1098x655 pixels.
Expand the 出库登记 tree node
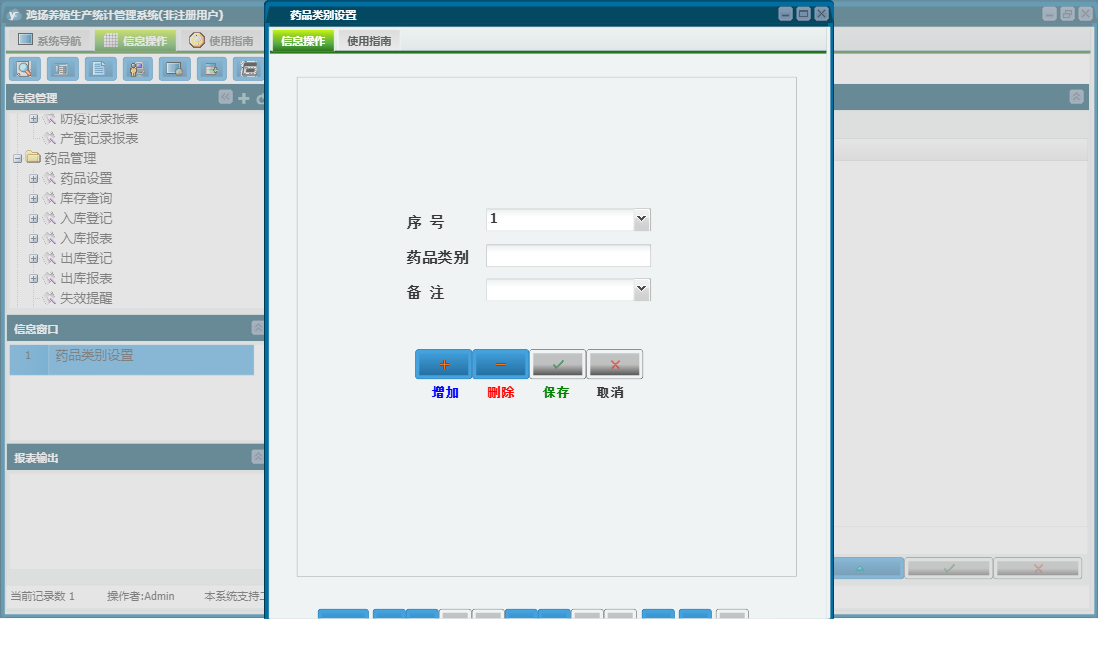point(33,258)
